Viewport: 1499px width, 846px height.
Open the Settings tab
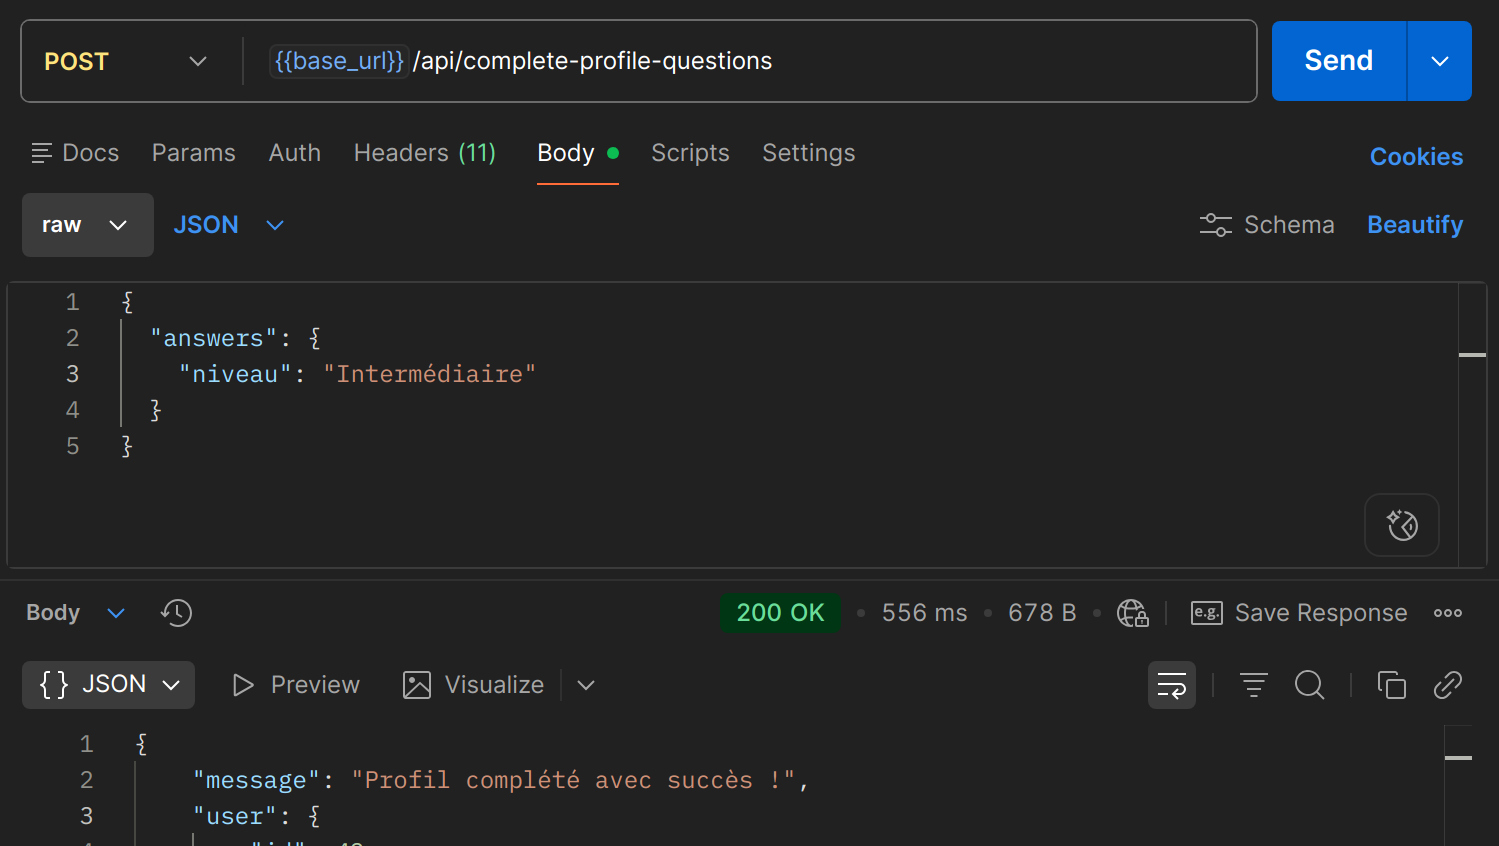(809, 153)
